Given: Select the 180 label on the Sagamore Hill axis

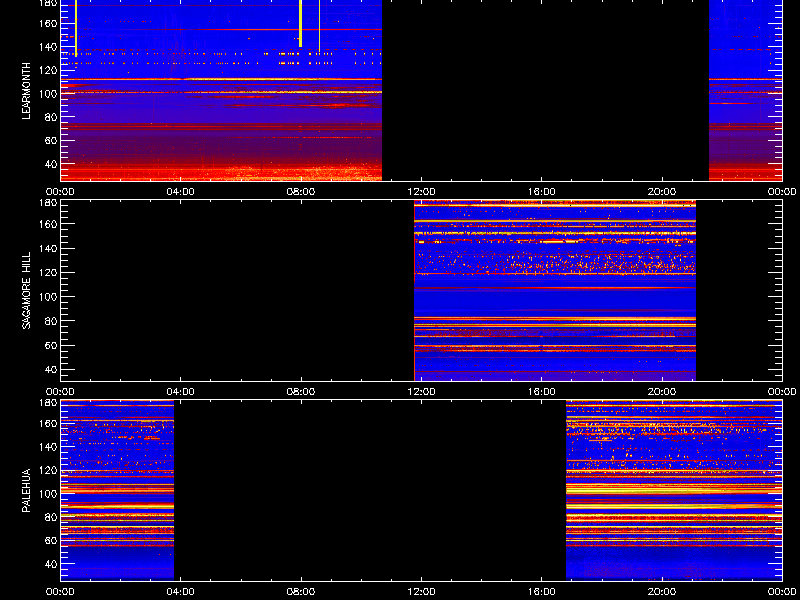Looking at the screenshot, I should pos(48,203).
